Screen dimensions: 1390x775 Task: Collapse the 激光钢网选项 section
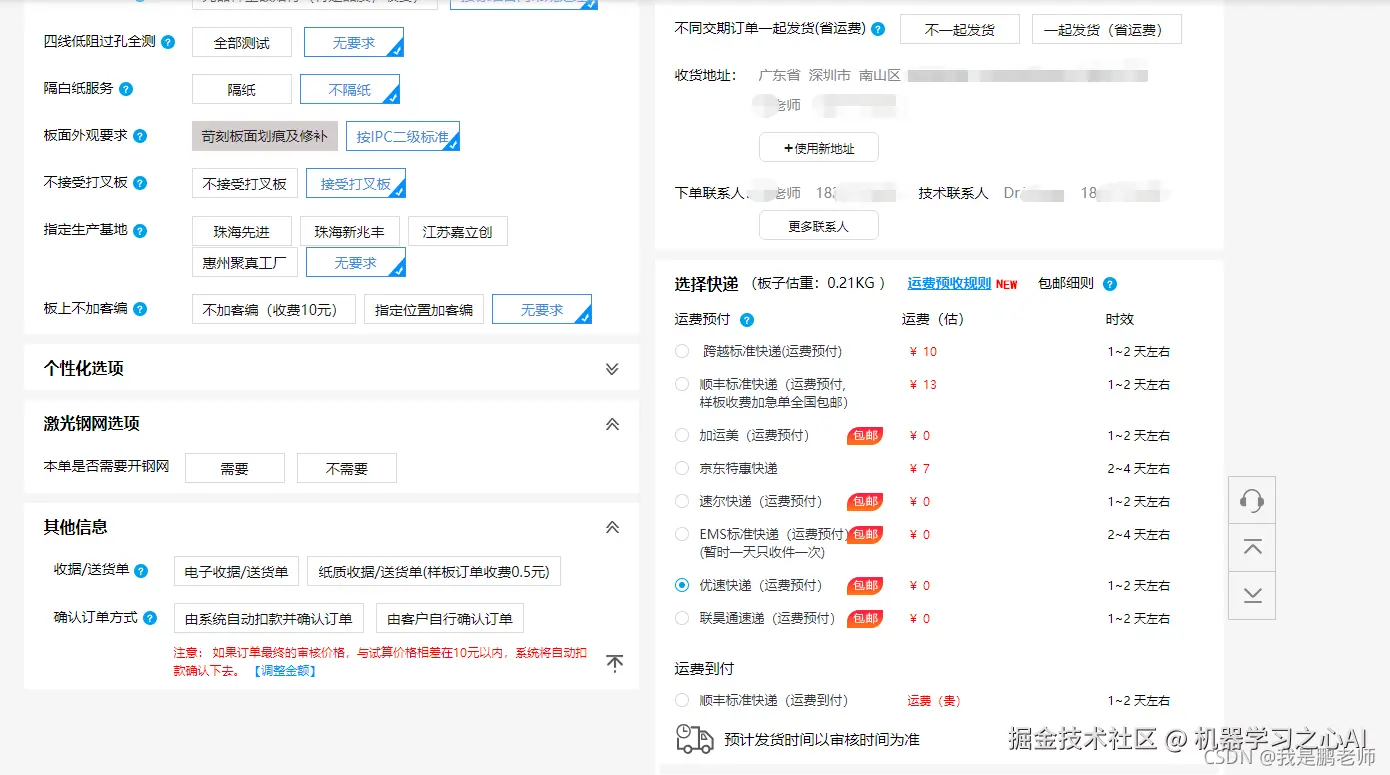[611, 423]
